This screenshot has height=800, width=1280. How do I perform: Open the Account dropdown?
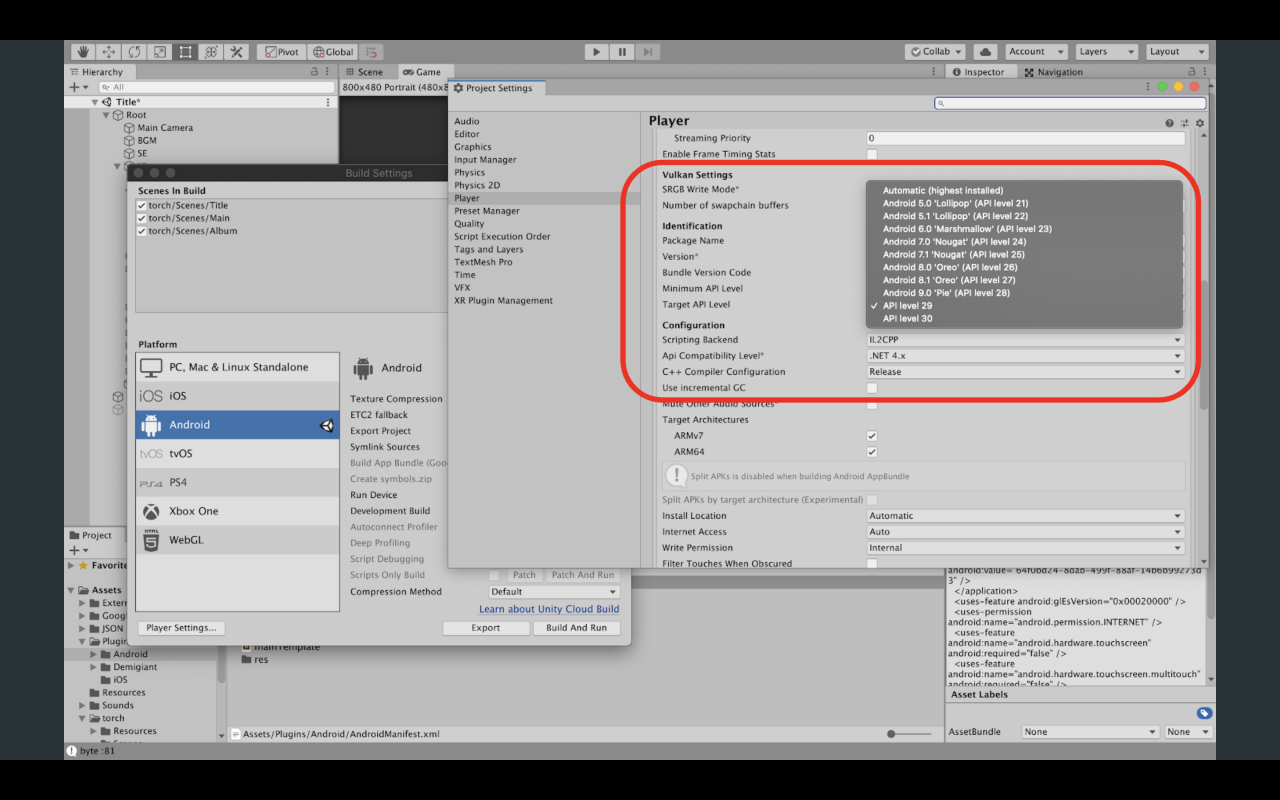coord(1035,52)
